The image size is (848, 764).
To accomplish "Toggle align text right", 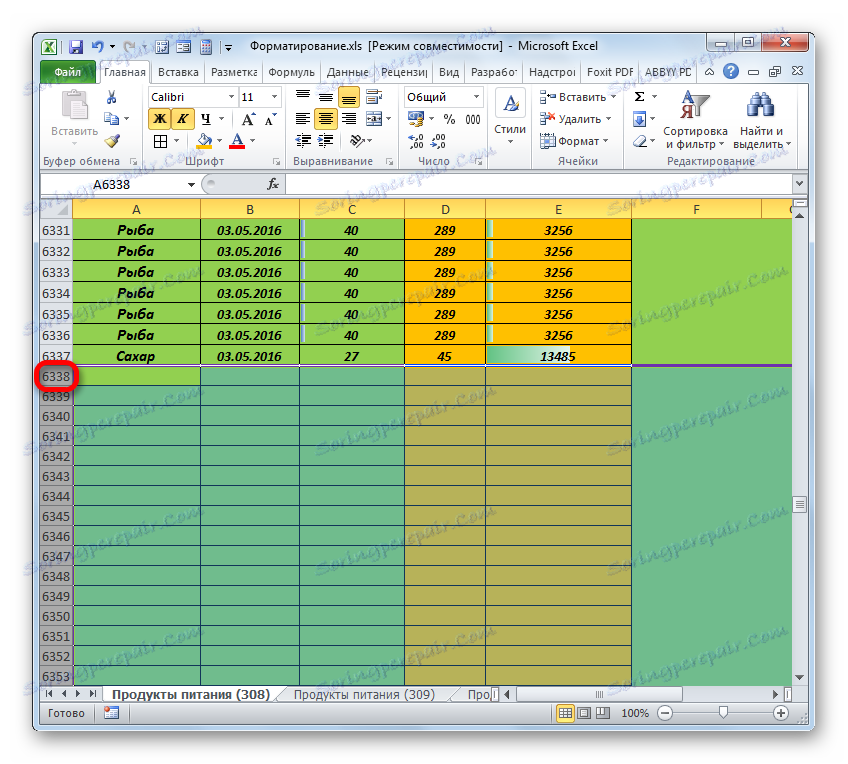I will 349,119.
